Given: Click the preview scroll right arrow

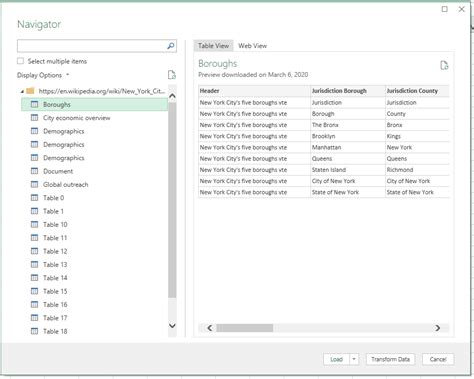Looking at the screenshot, I should [438, 328].
